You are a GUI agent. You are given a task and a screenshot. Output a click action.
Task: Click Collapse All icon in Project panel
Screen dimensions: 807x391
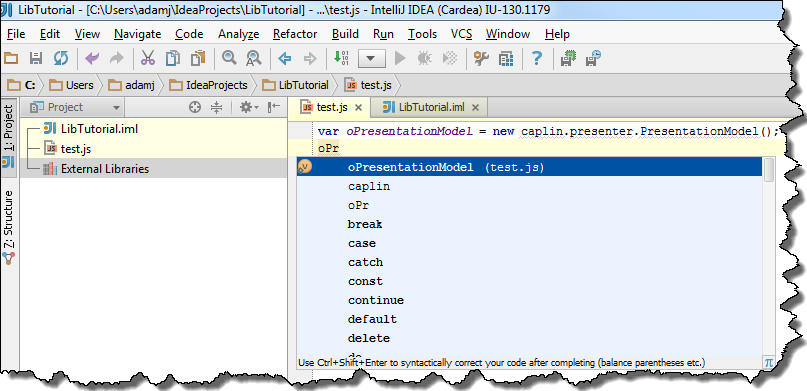217,107
